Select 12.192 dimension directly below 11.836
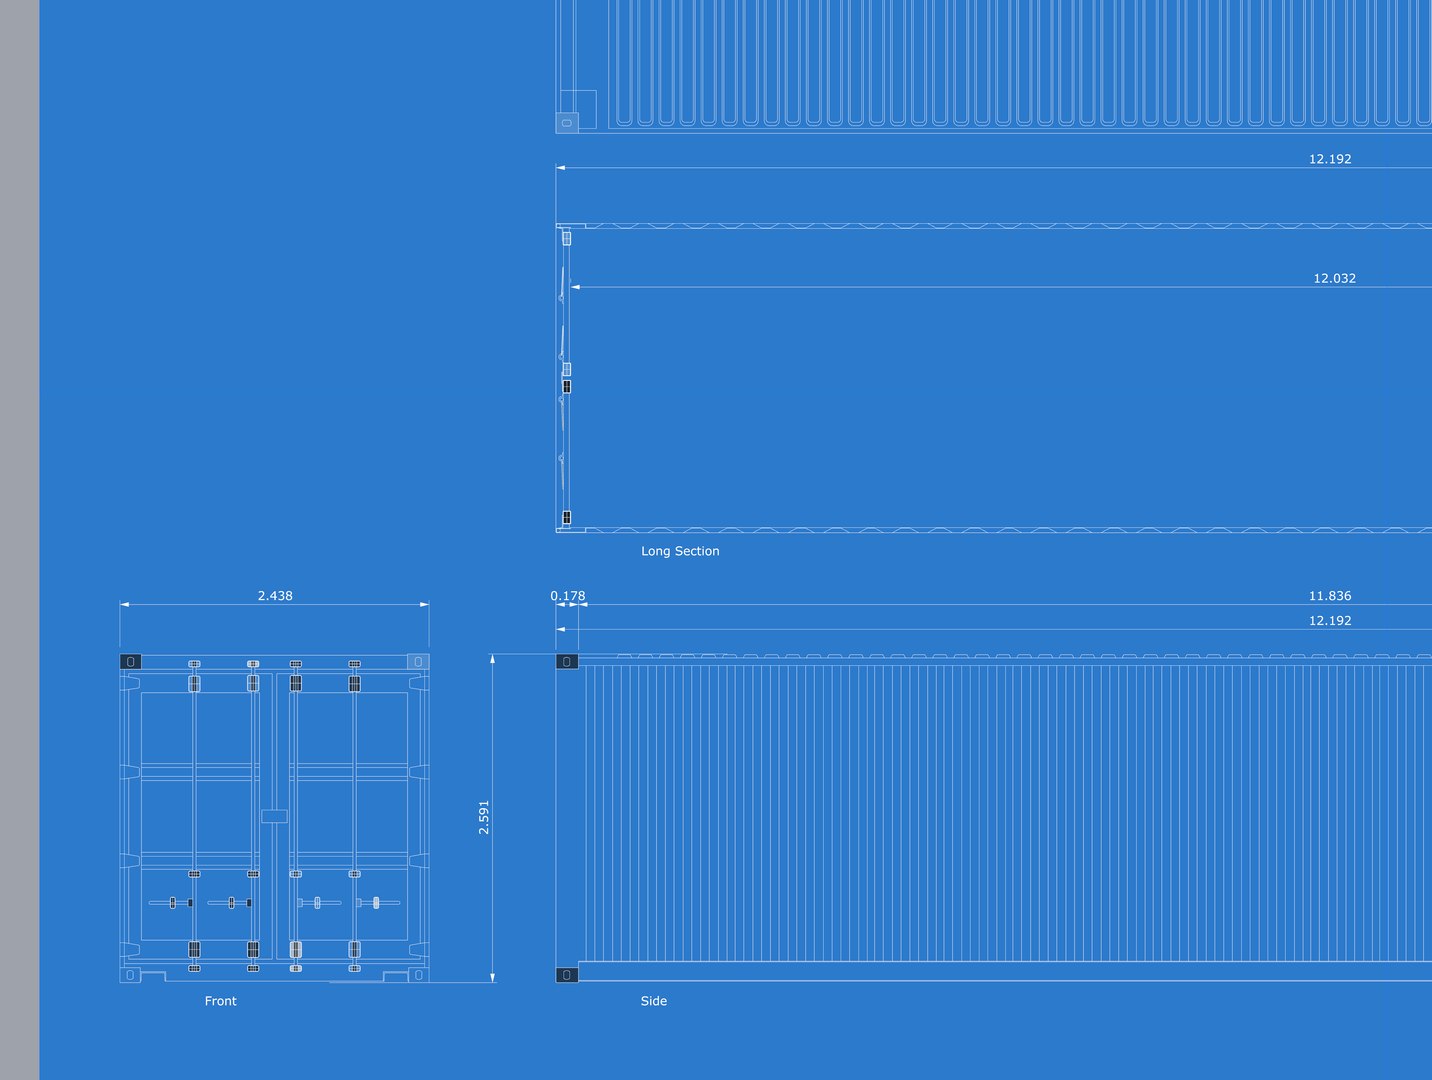The height and width of the screenshot is (1080, 1432). (x=1330, y=621)
